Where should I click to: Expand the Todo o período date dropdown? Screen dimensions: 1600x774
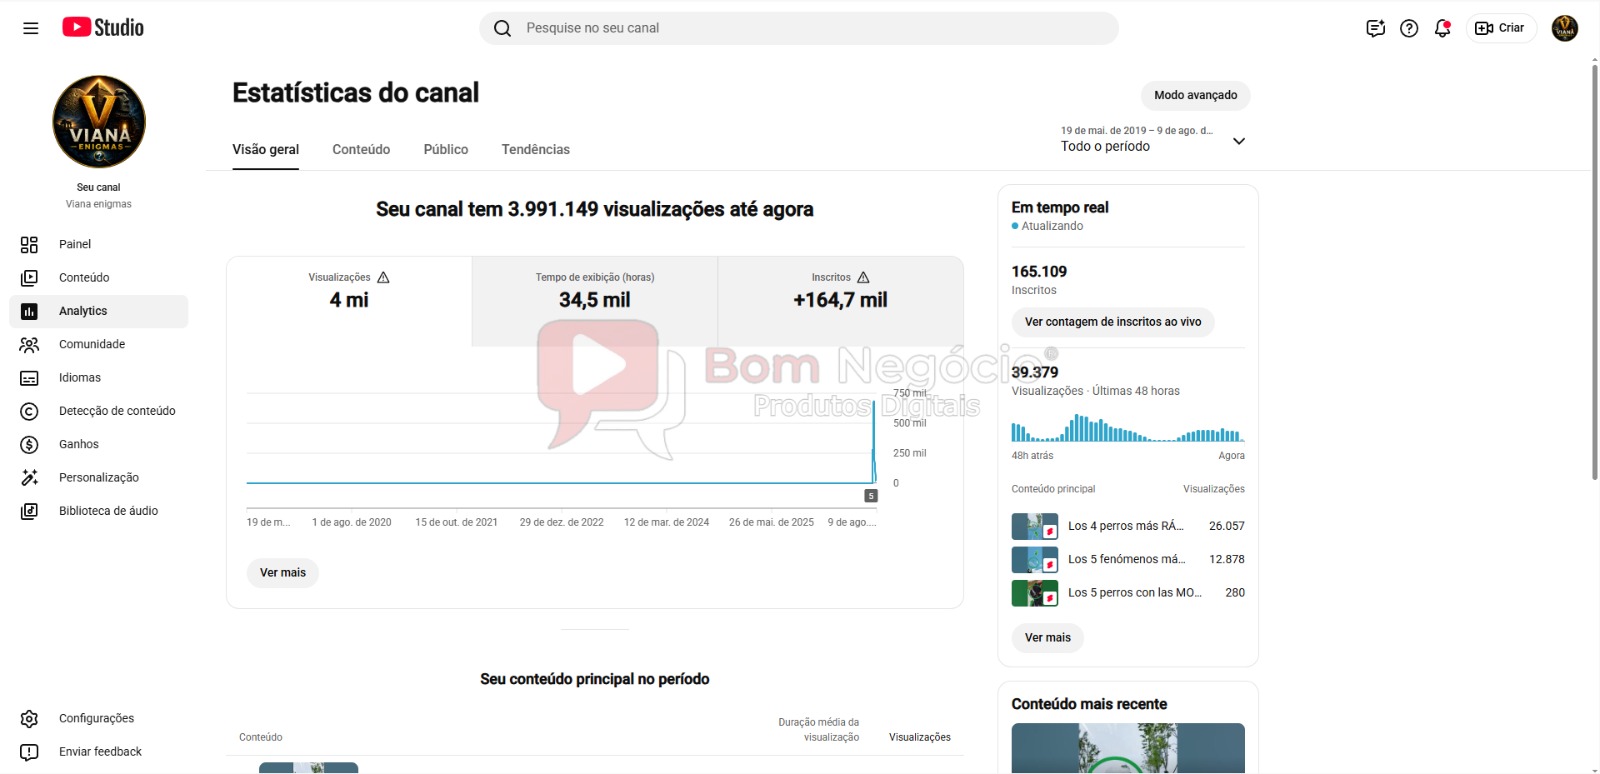(x=1153, y=139)
